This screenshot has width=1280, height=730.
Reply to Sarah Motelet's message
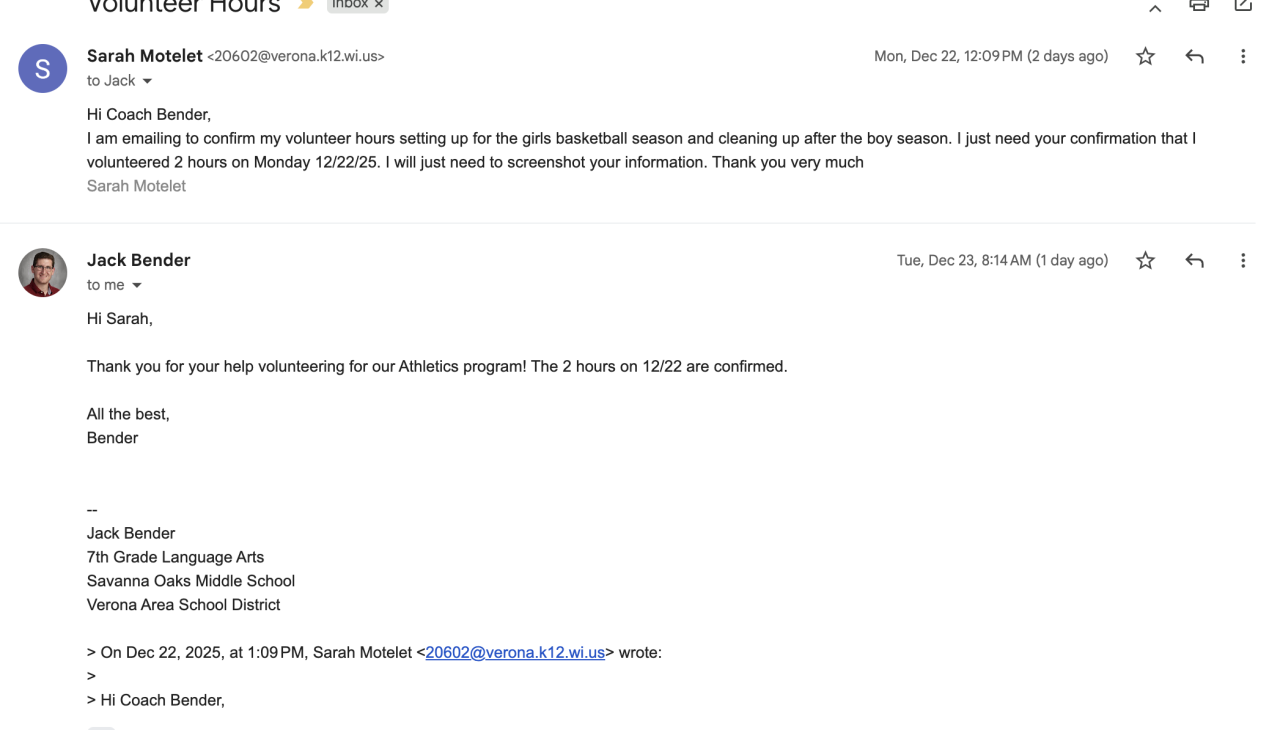pos(1194,57)
